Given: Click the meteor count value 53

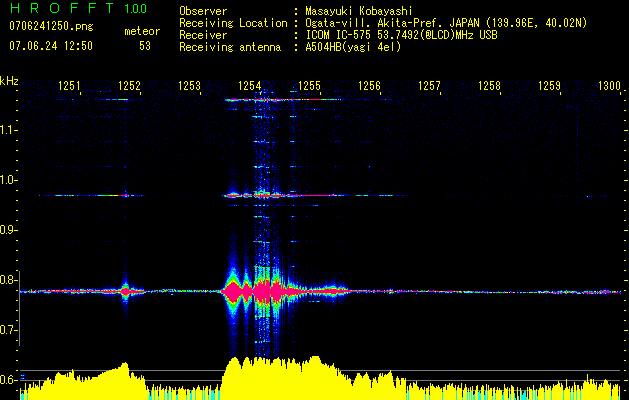Looking at the screenshot, I should click(x=145, y=46).
